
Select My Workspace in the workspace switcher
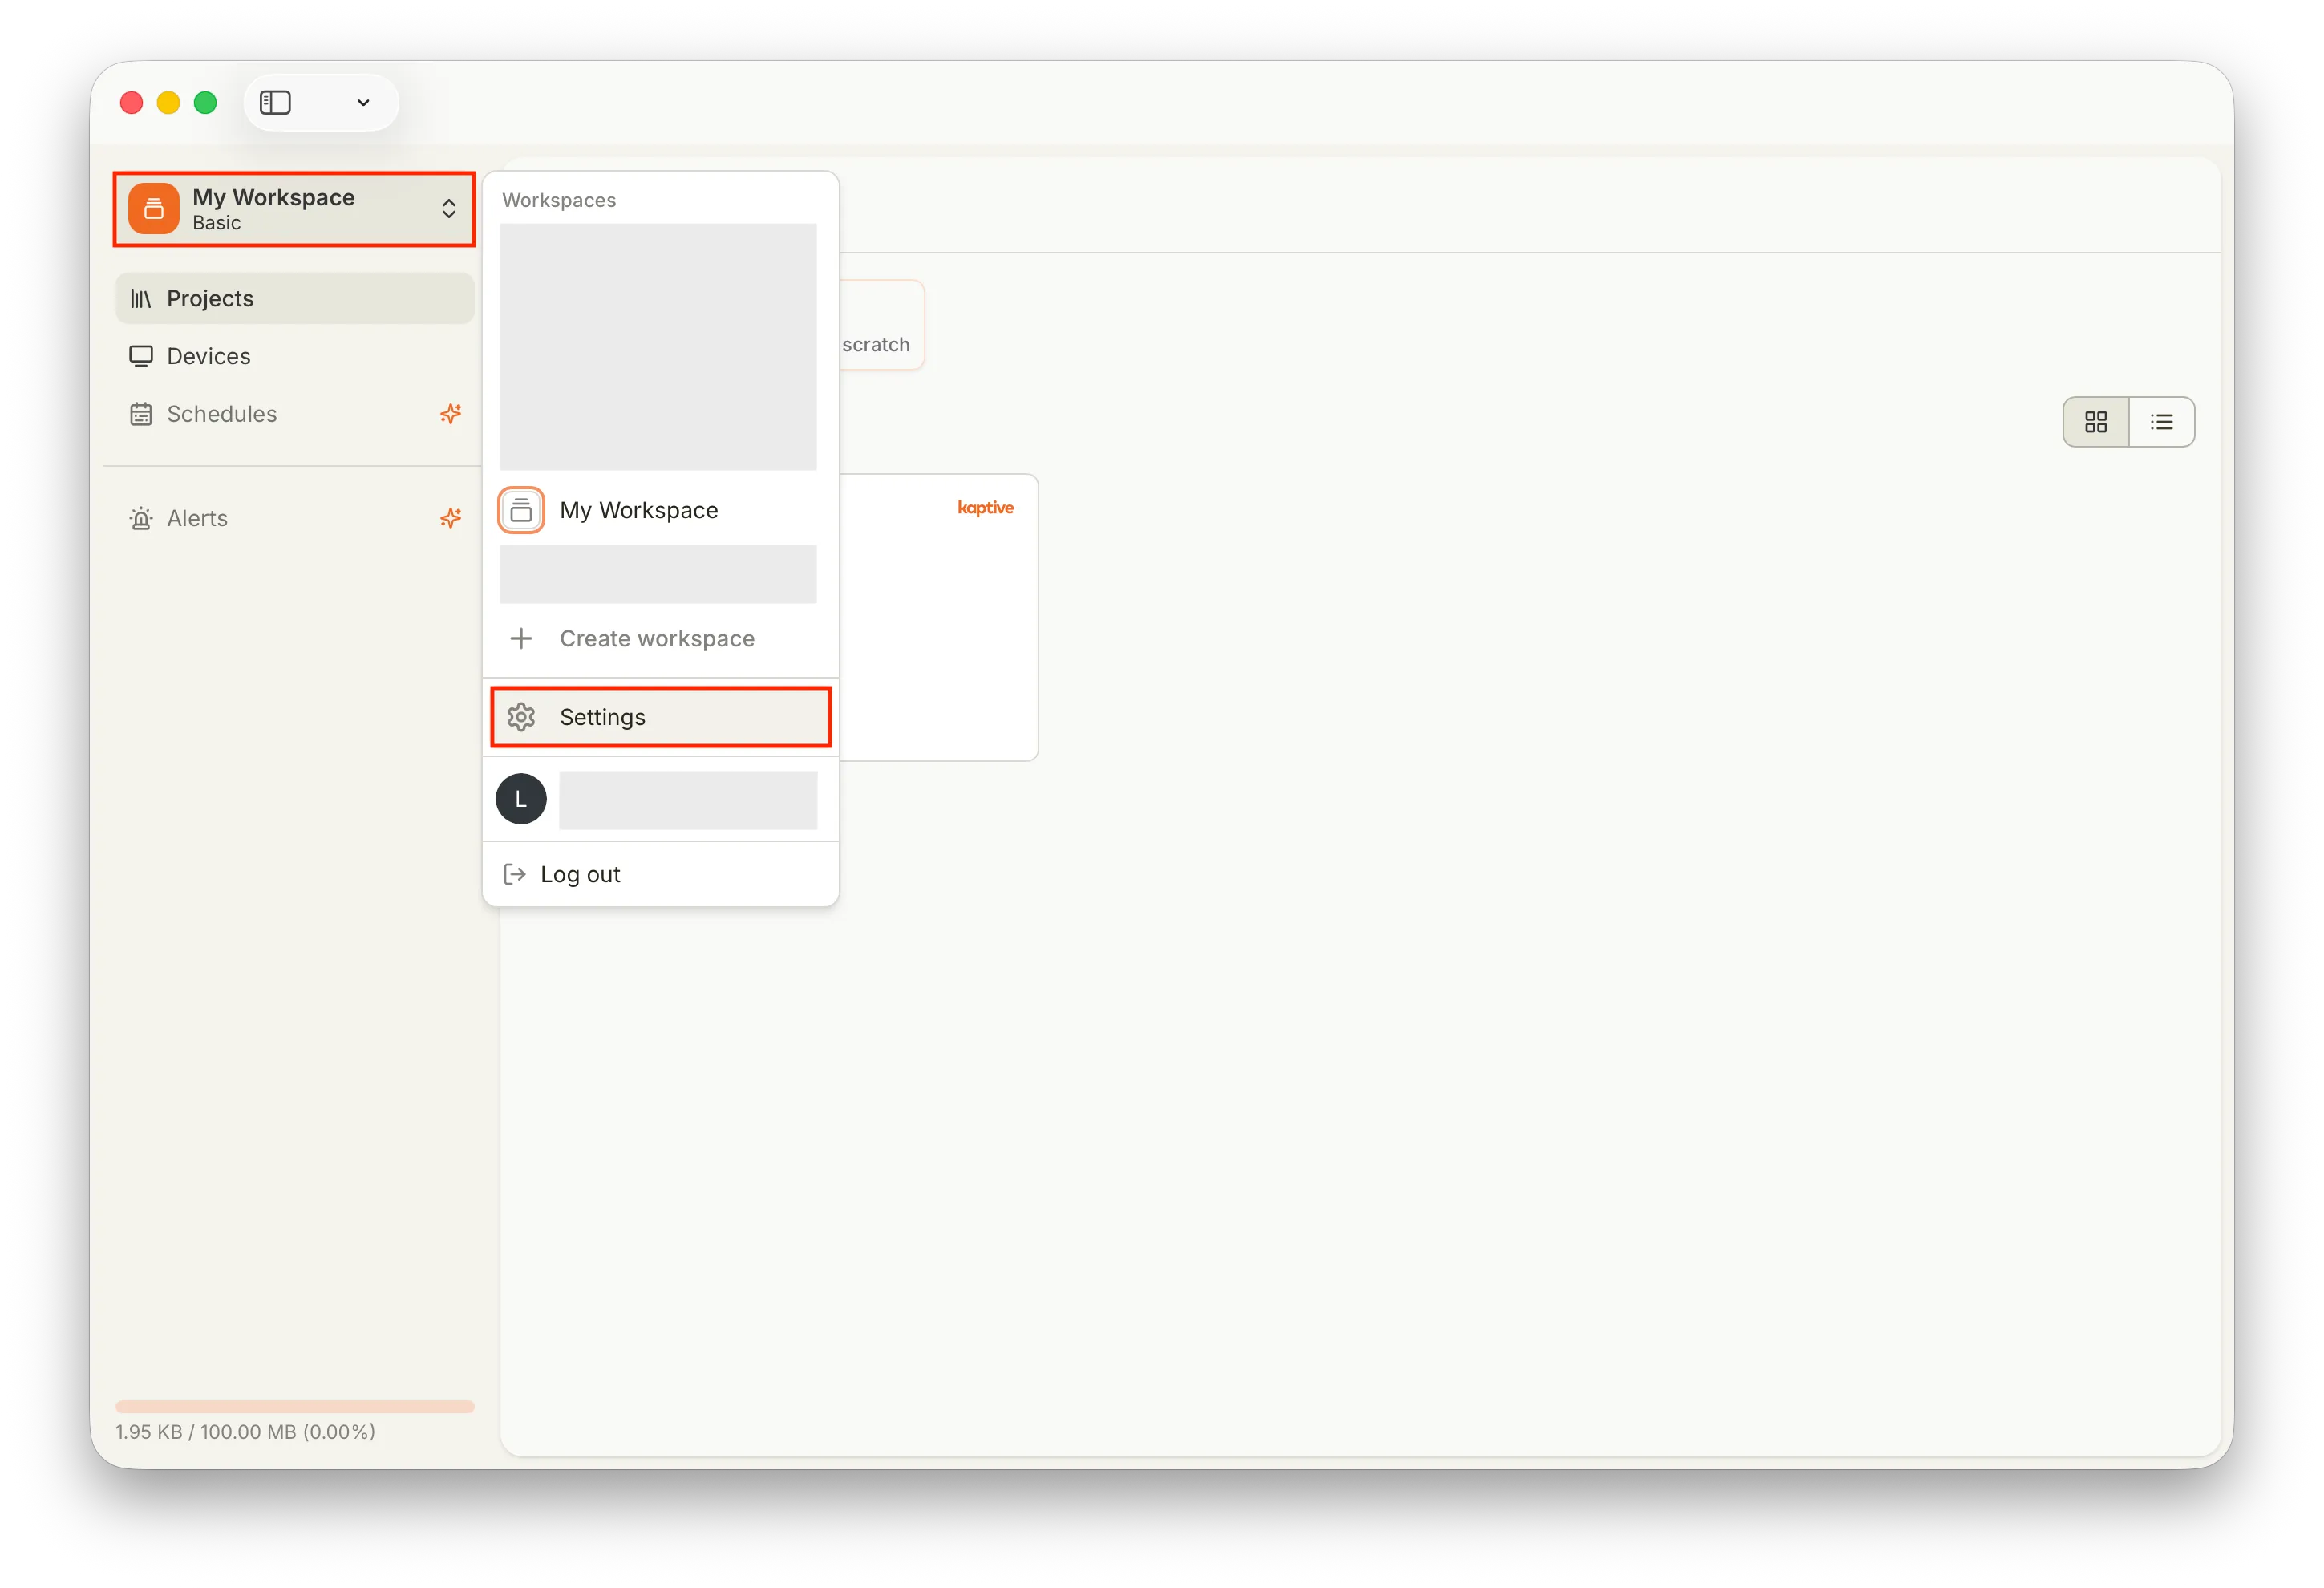pyautogui.click(x=639, y=510)
